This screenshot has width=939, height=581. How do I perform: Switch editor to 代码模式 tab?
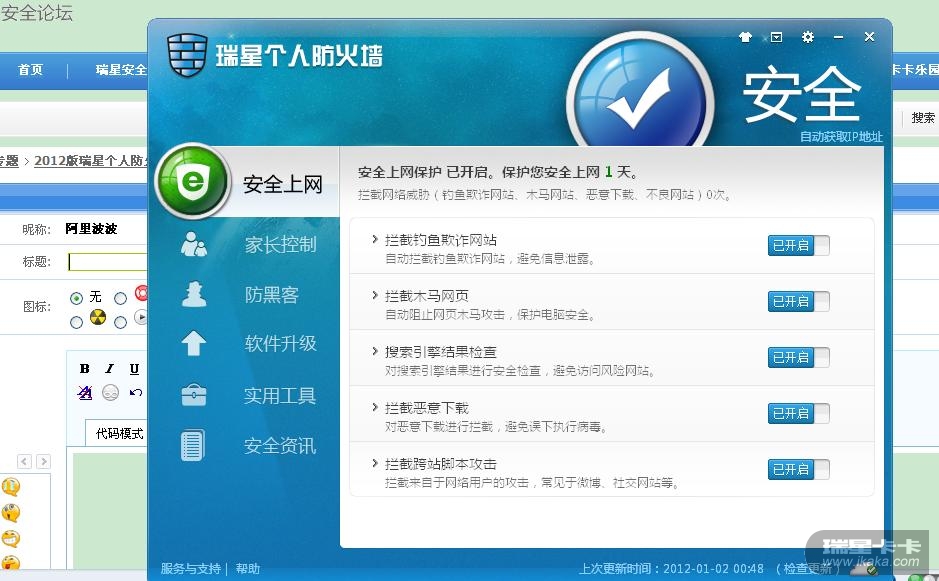119,433
